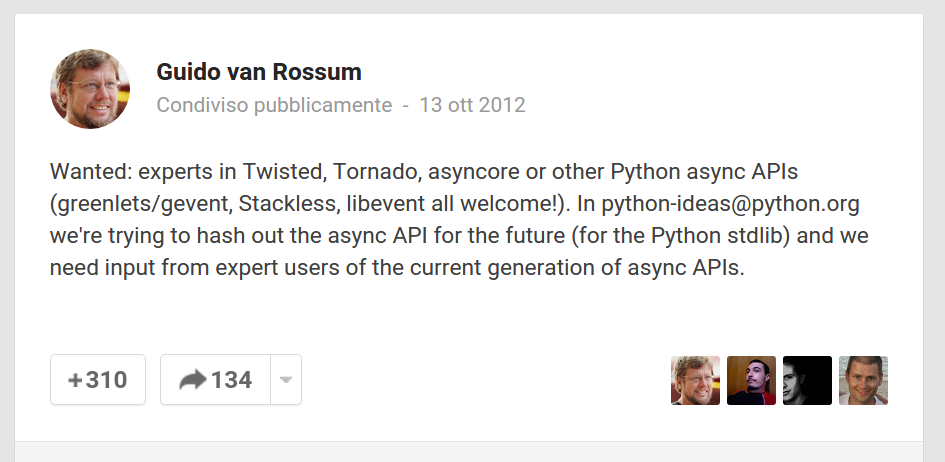Viewport: 945px width, 462px height.
Task: Open the small Guido avatar among resharers
Action: pos(695,380)
